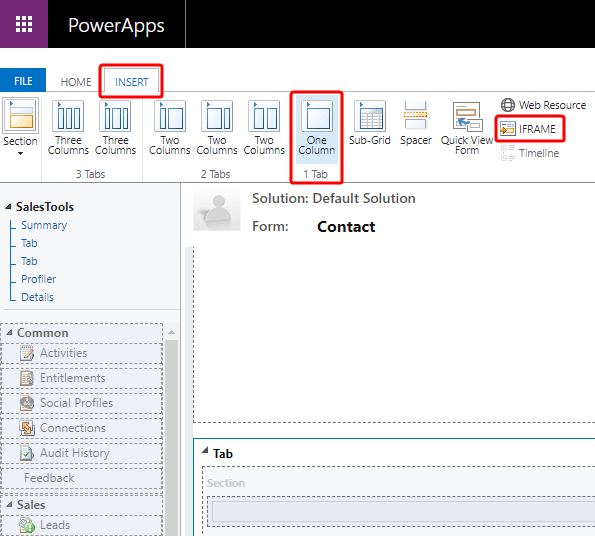Screen dimensions: 595x536
Task: Click scrollbar up arrow in navigation pane
Action: (172, 332)
